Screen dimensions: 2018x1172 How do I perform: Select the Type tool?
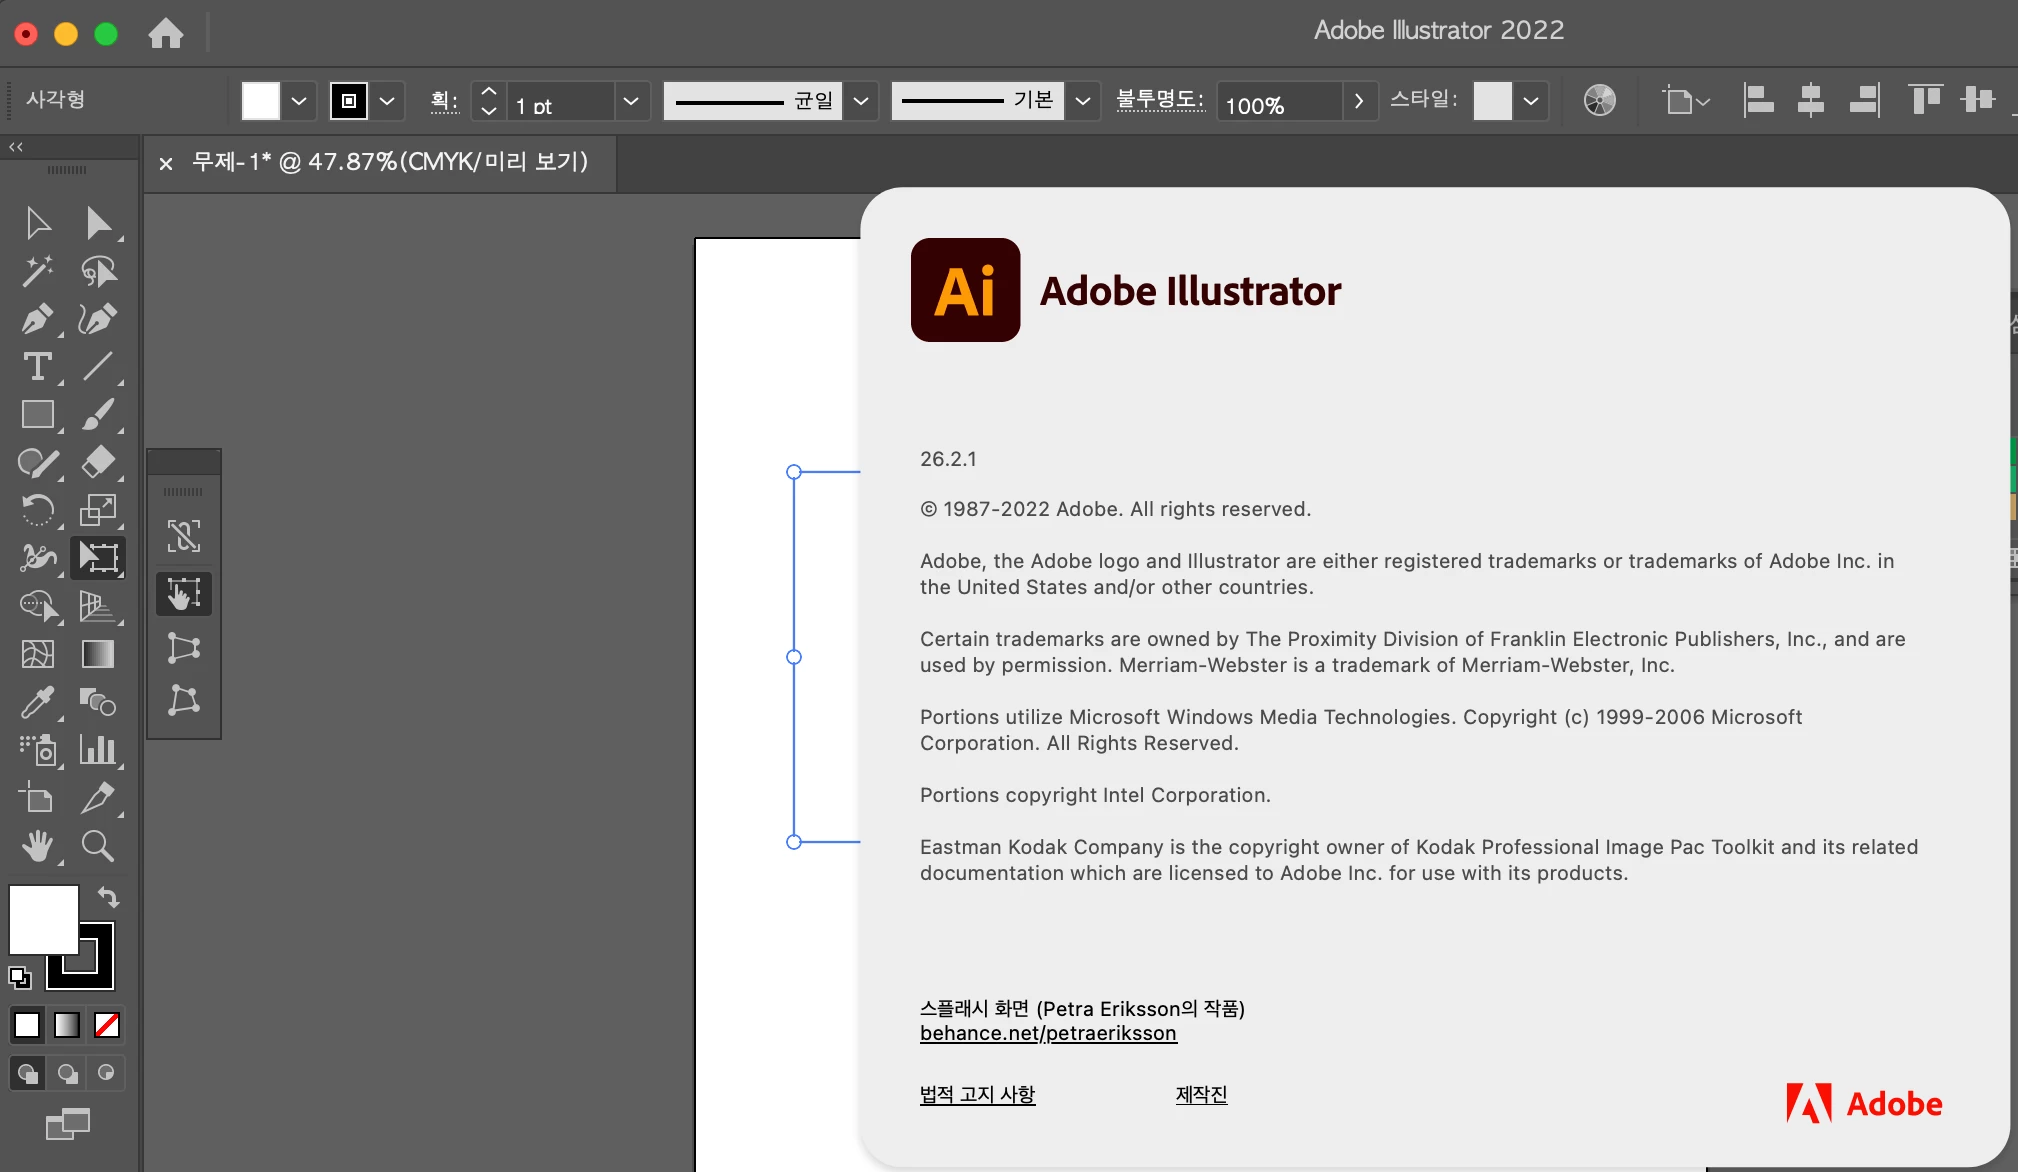(37, 367)
